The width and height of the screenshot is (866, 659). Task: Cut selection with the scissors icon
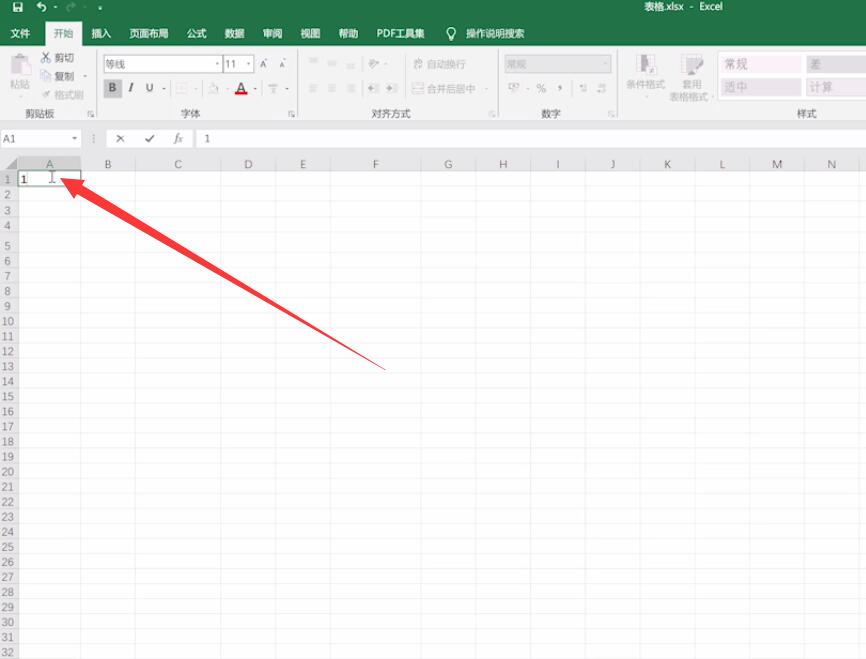[46, 57]
